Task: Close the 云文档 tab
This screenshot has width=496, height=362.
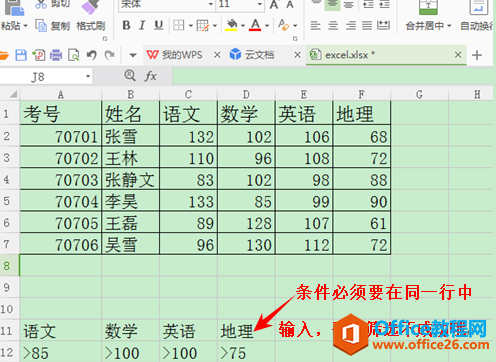Action: point(297,55)
